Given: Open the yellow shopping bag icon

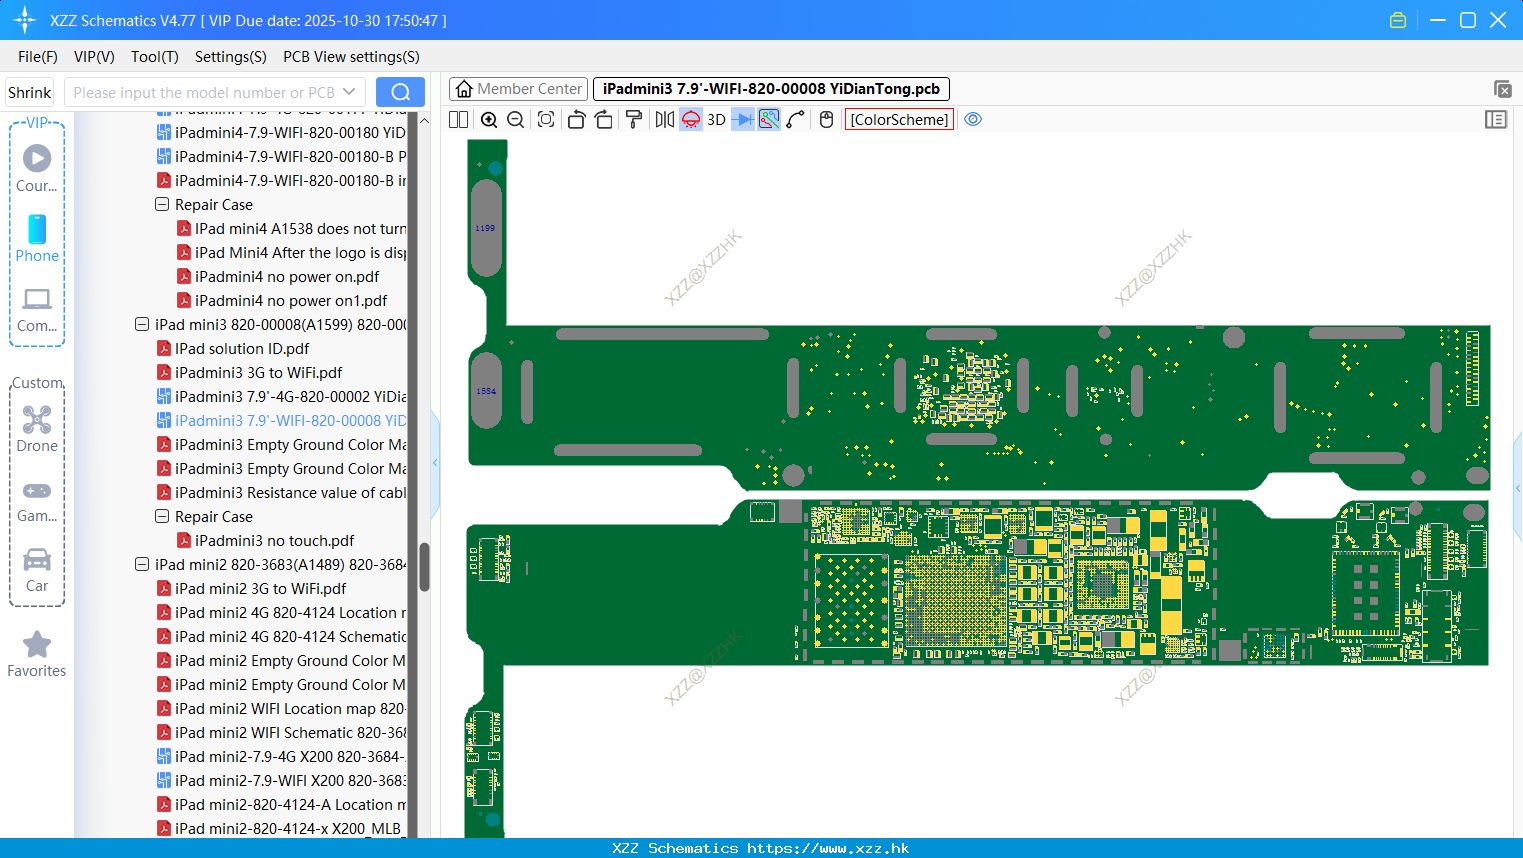Looking at the screenshot, I should click(x=1398, y=20).
